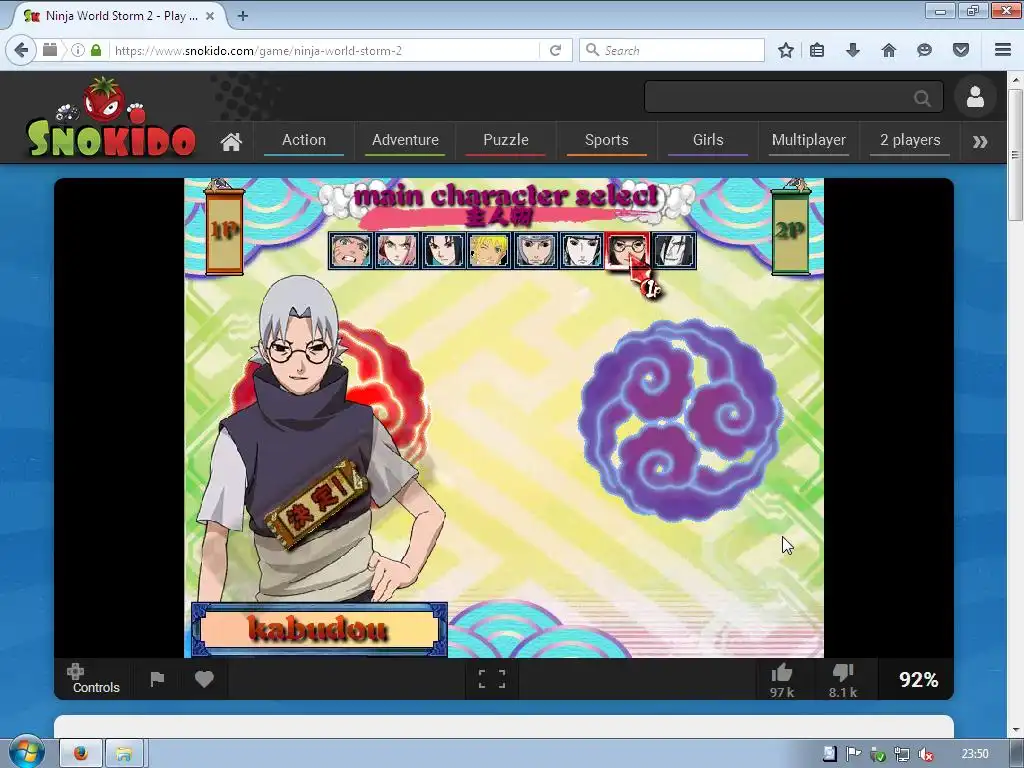Screen dimensions: 1024x768
Task: Dislike the game with thumbs down
Action: pos(842,681)
